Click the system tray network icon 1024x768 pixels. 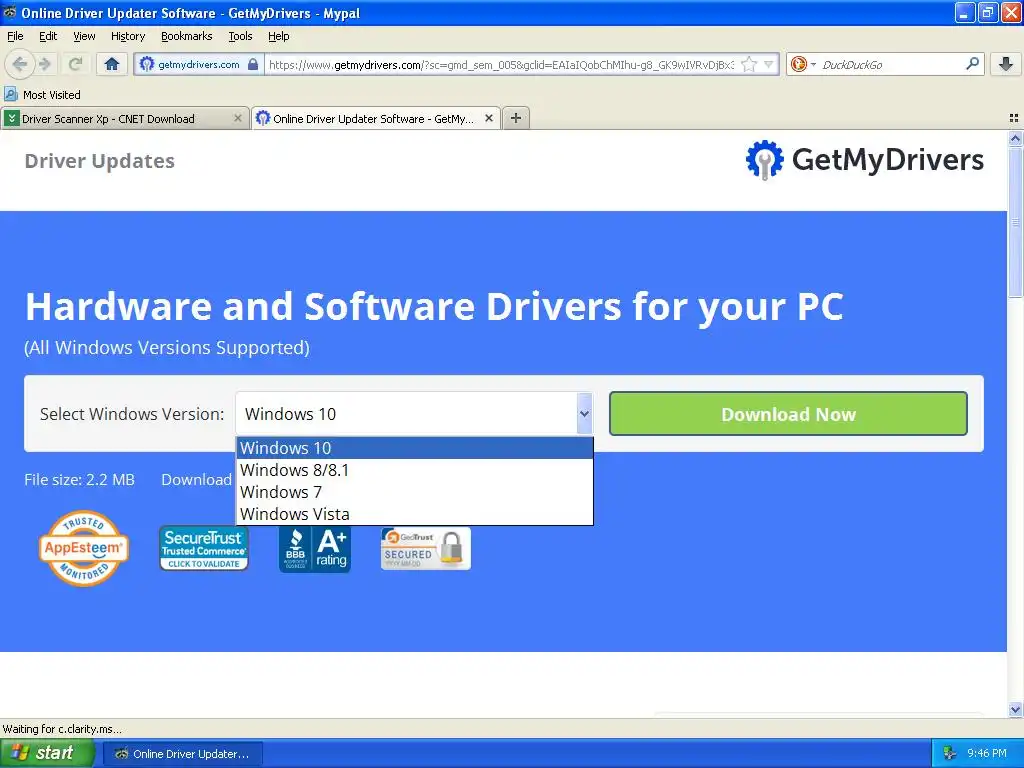point(949,754)
